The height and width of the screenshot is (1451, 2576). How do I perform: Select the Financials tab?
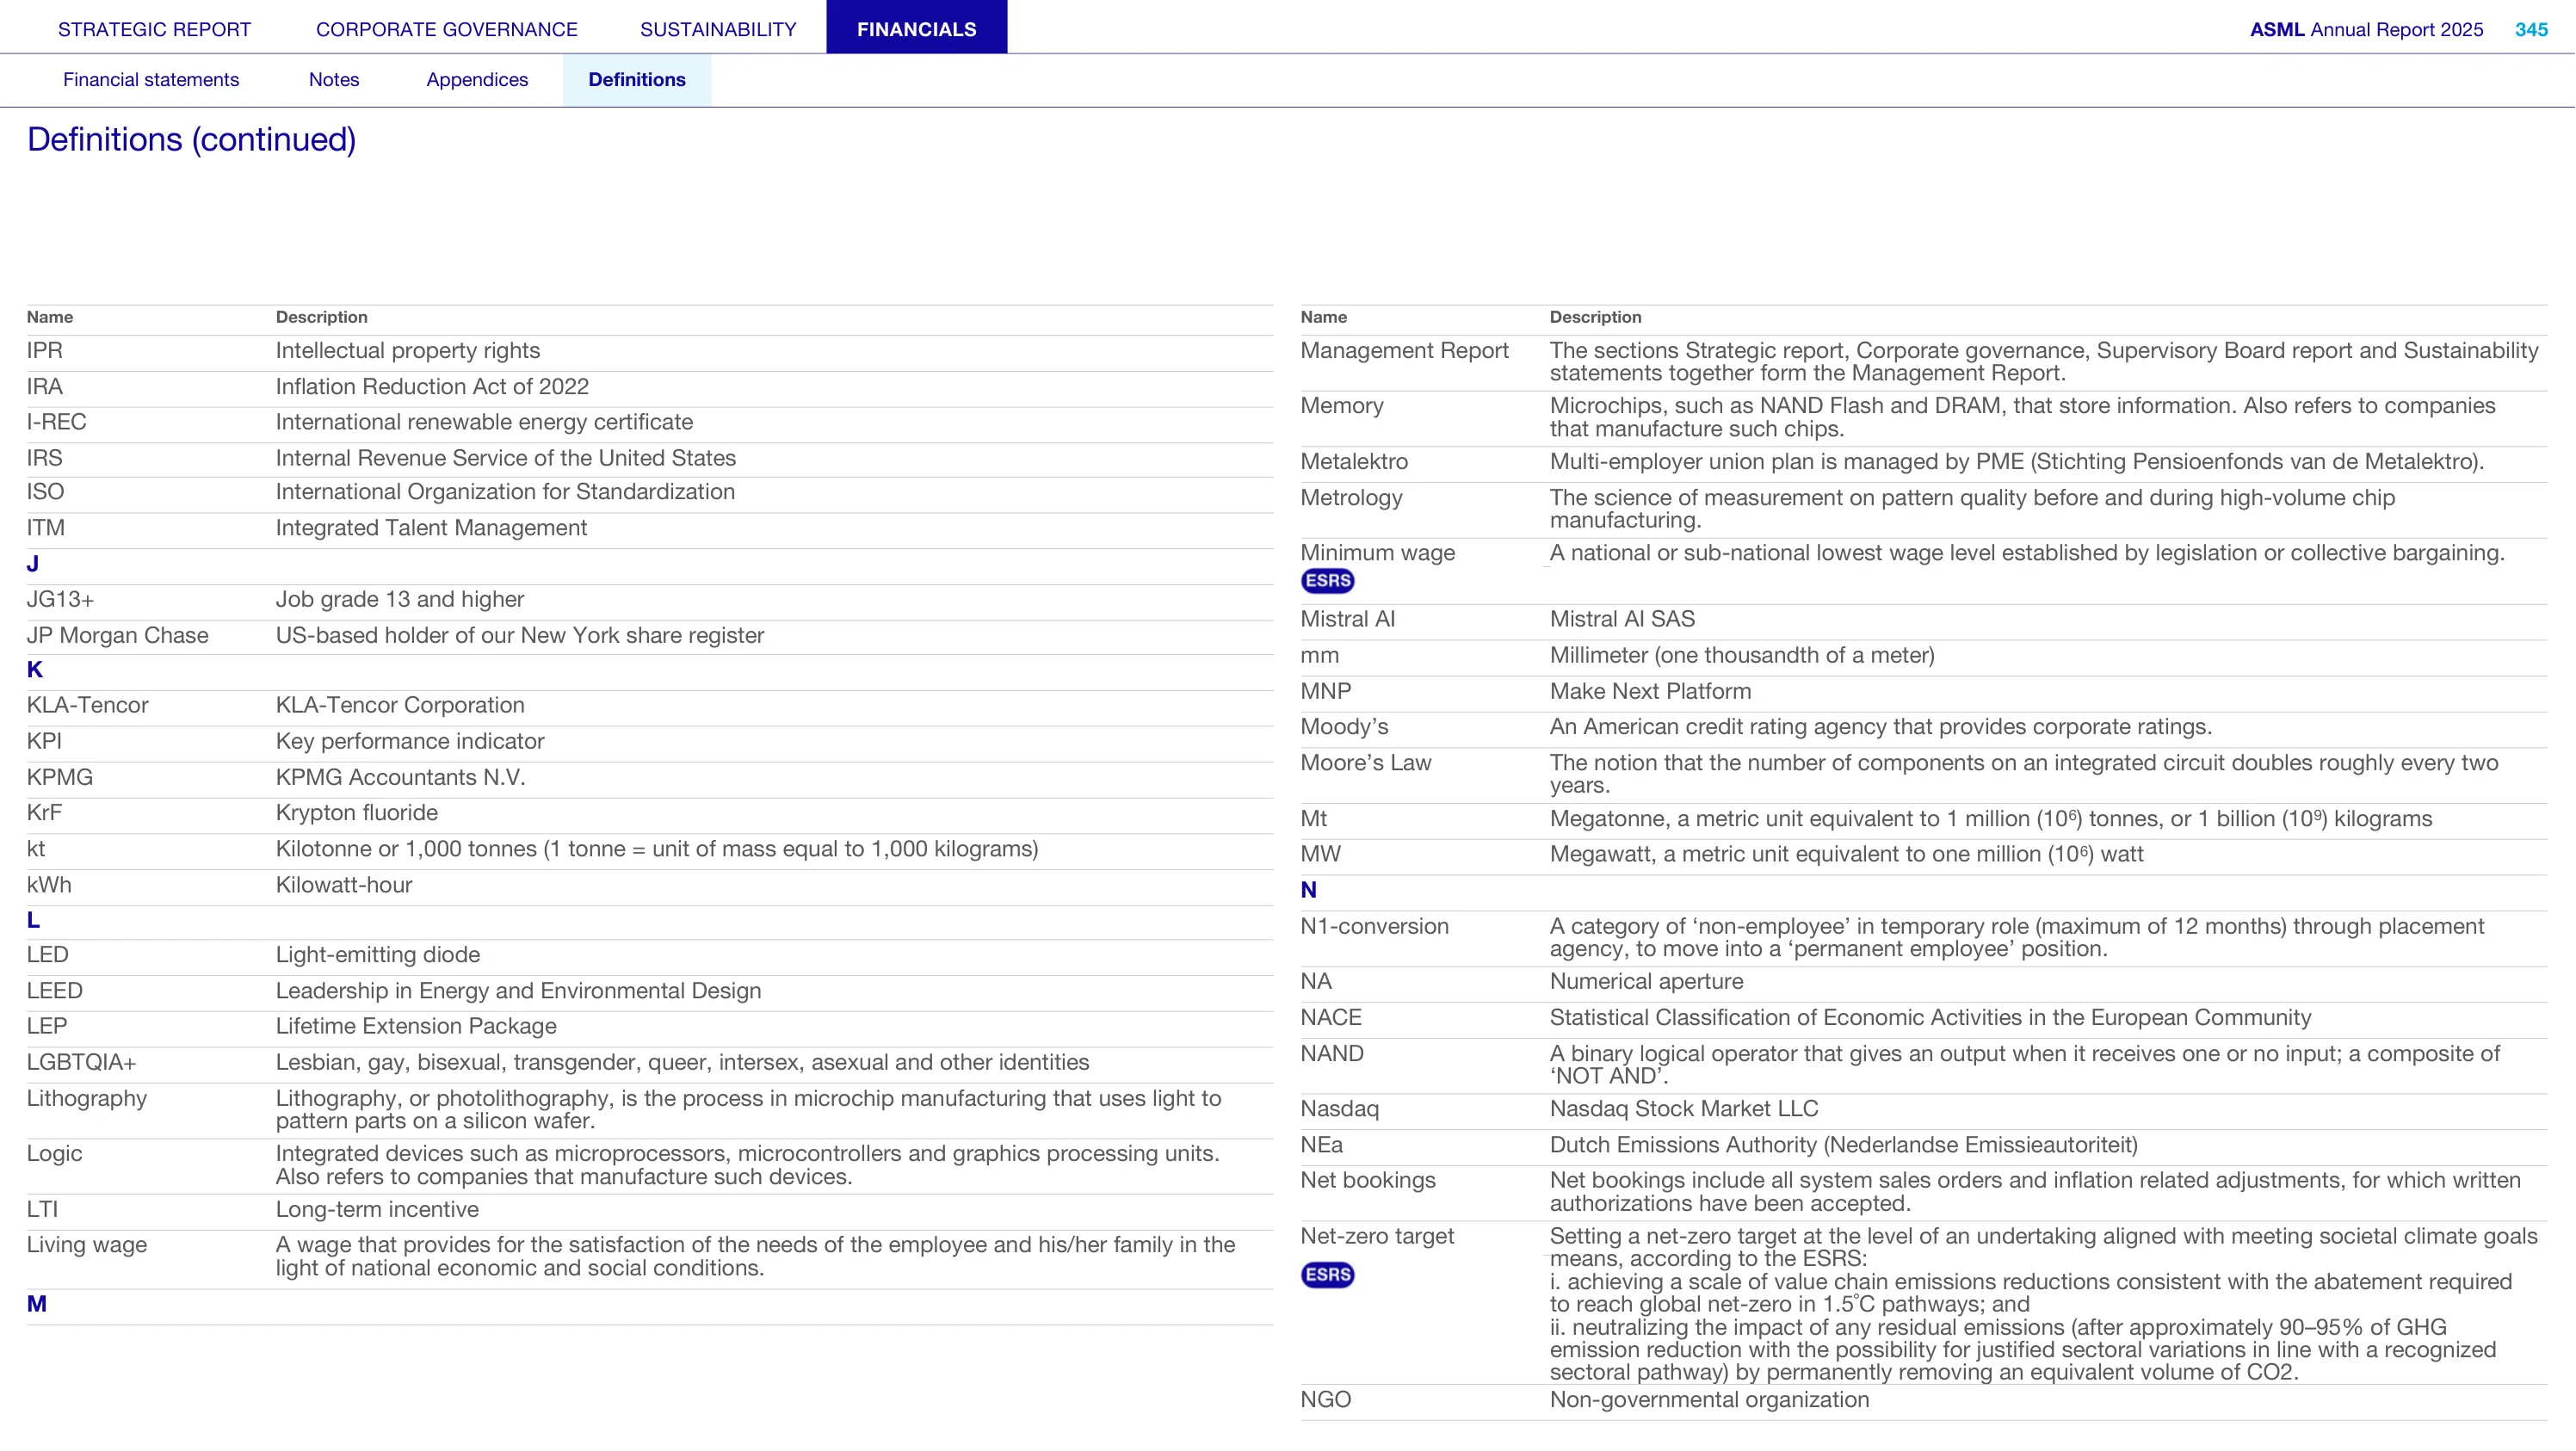pyautogui.click(x=916, y=28)
